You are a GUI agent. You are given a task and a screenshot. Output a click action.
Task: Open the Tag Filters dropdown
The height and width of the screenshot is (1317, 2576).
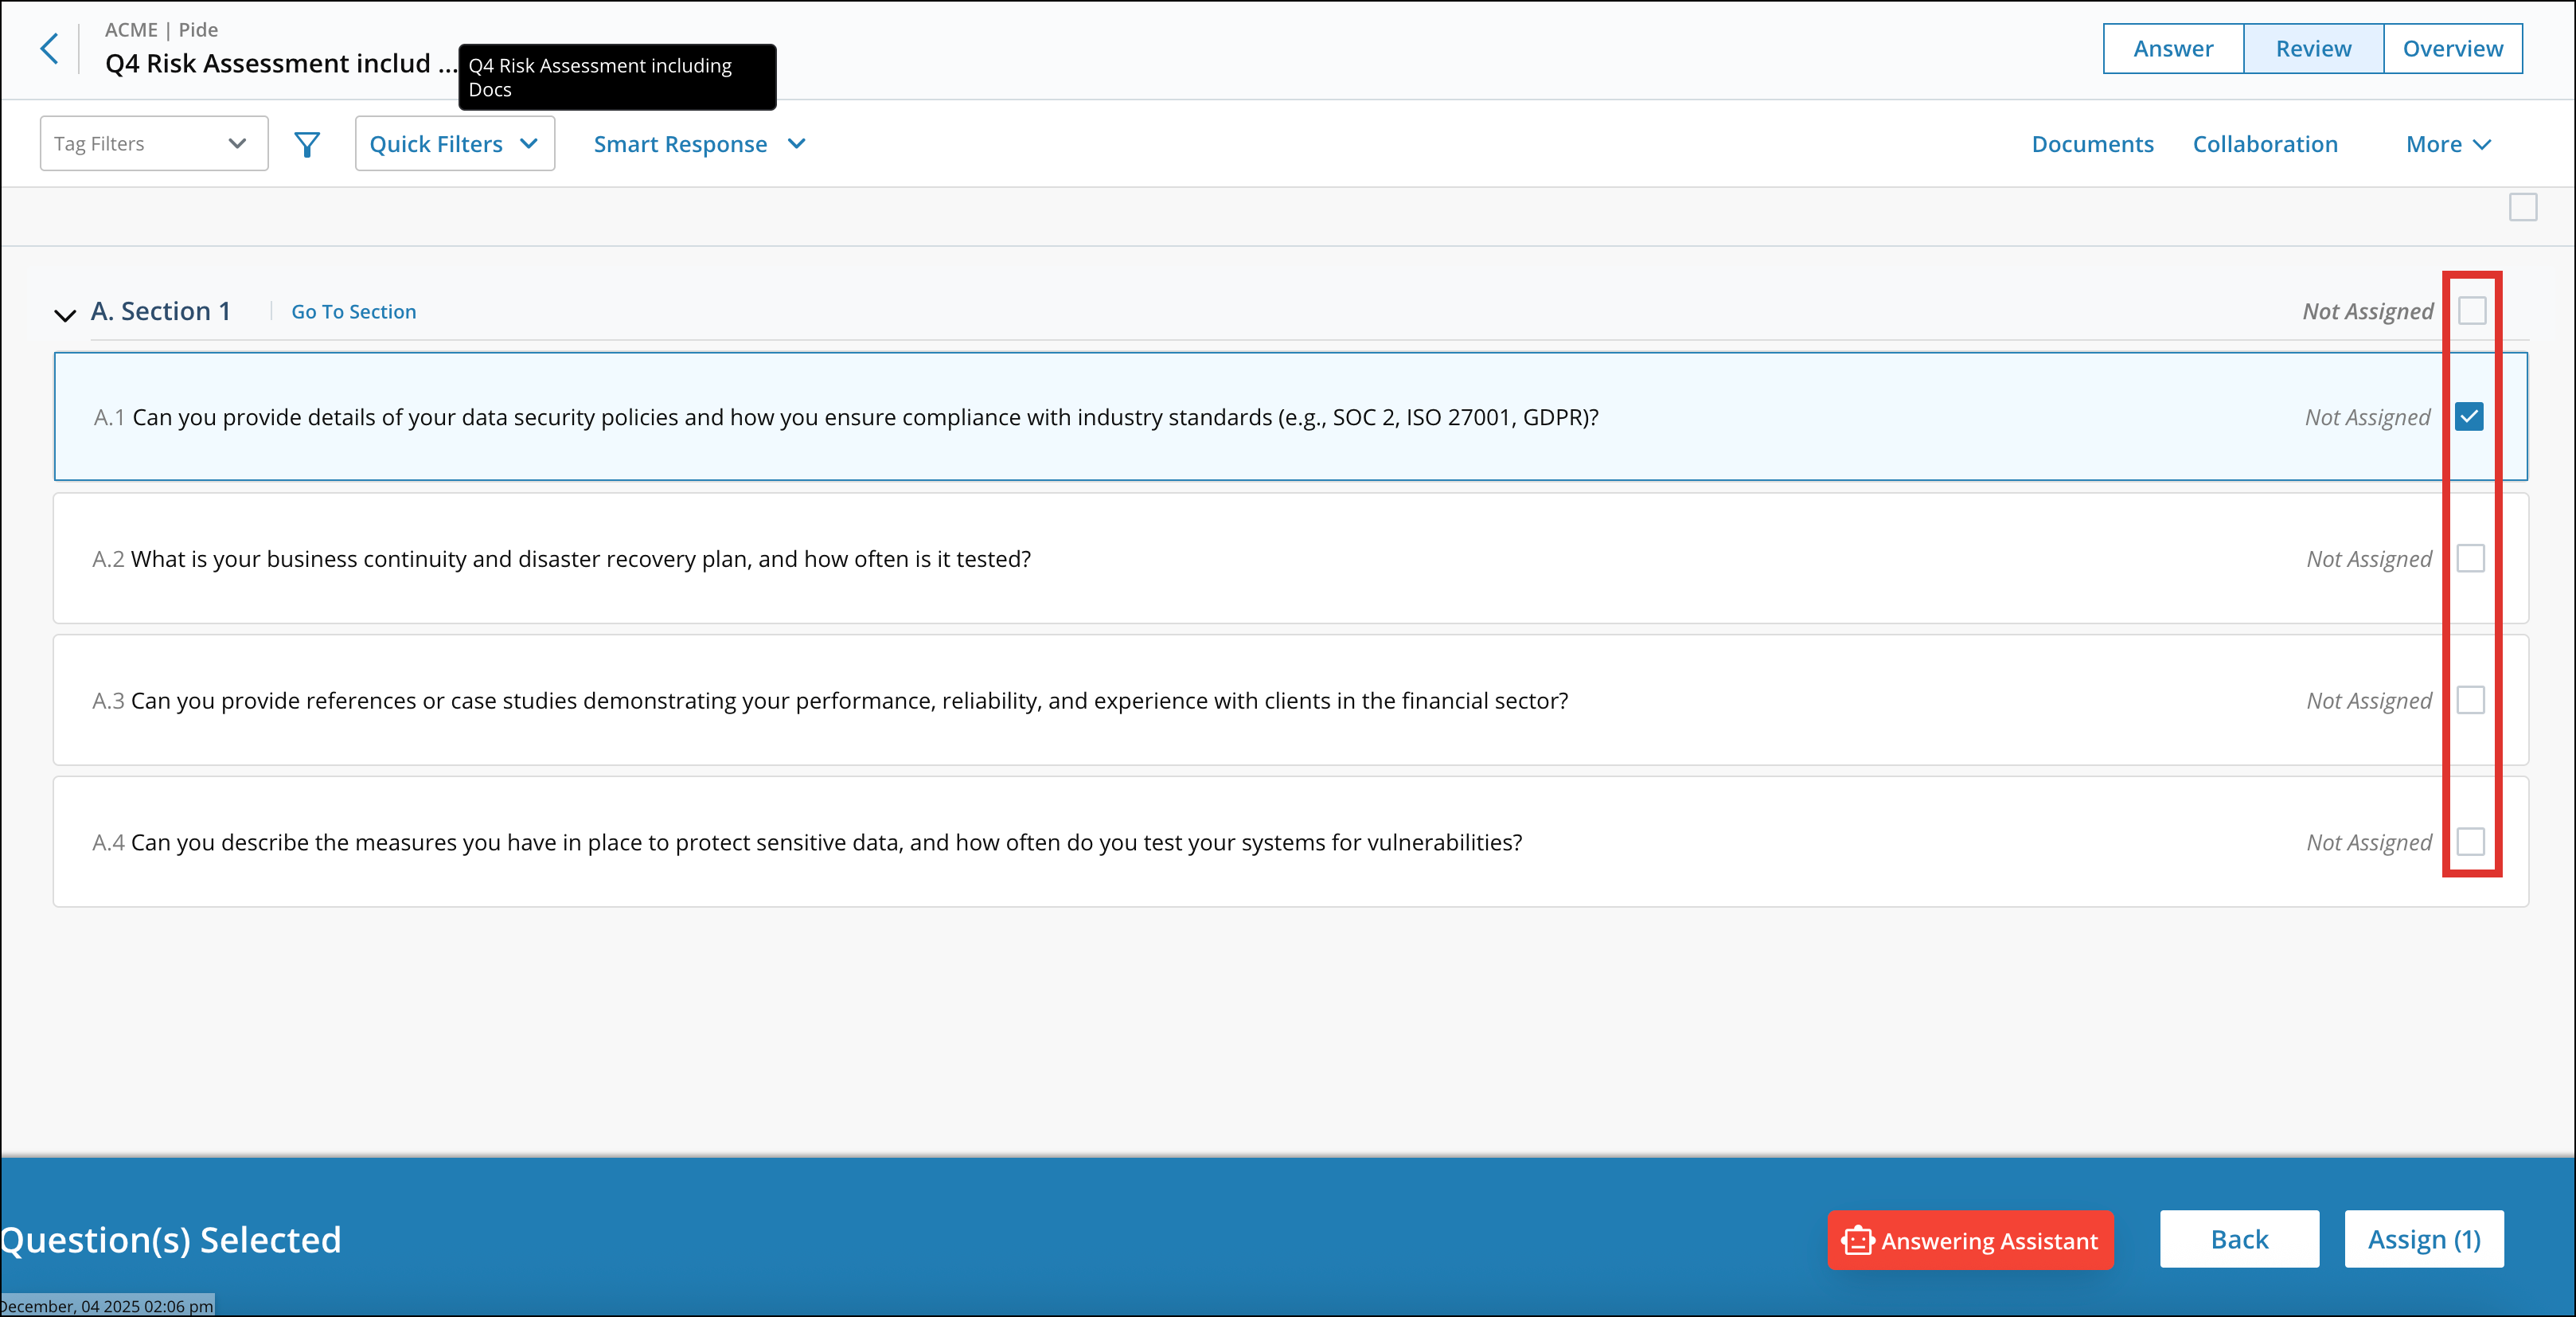(x=153, y=143)
